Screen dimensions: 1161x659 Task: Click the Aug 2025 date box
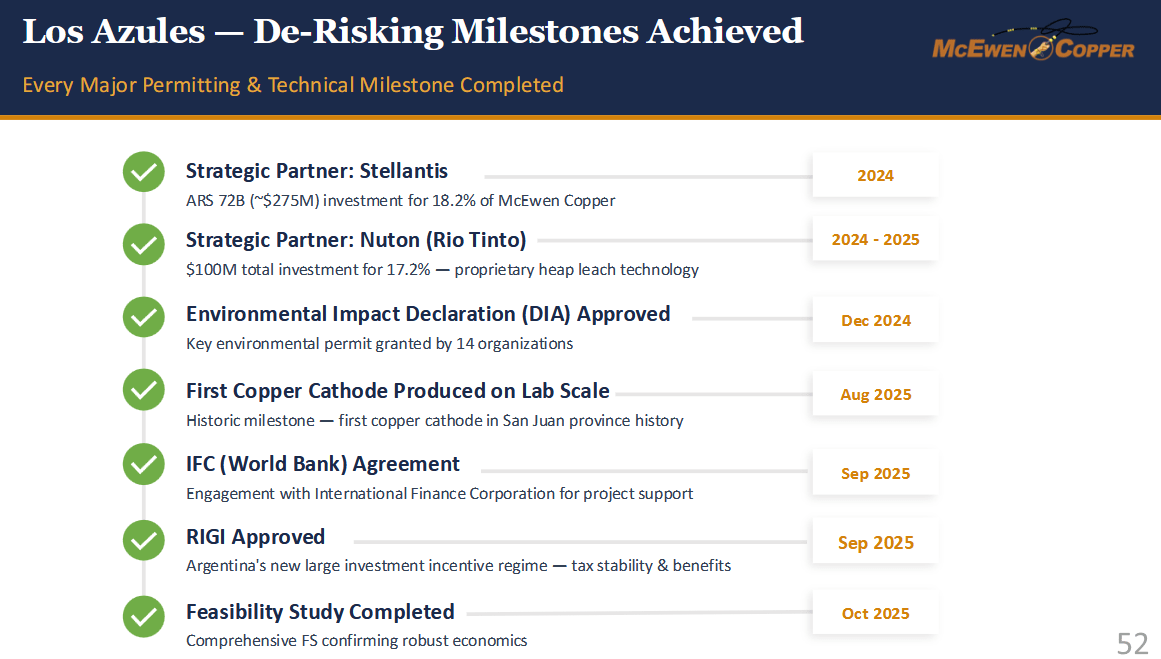pyautogui.click(x=875, y=395)
